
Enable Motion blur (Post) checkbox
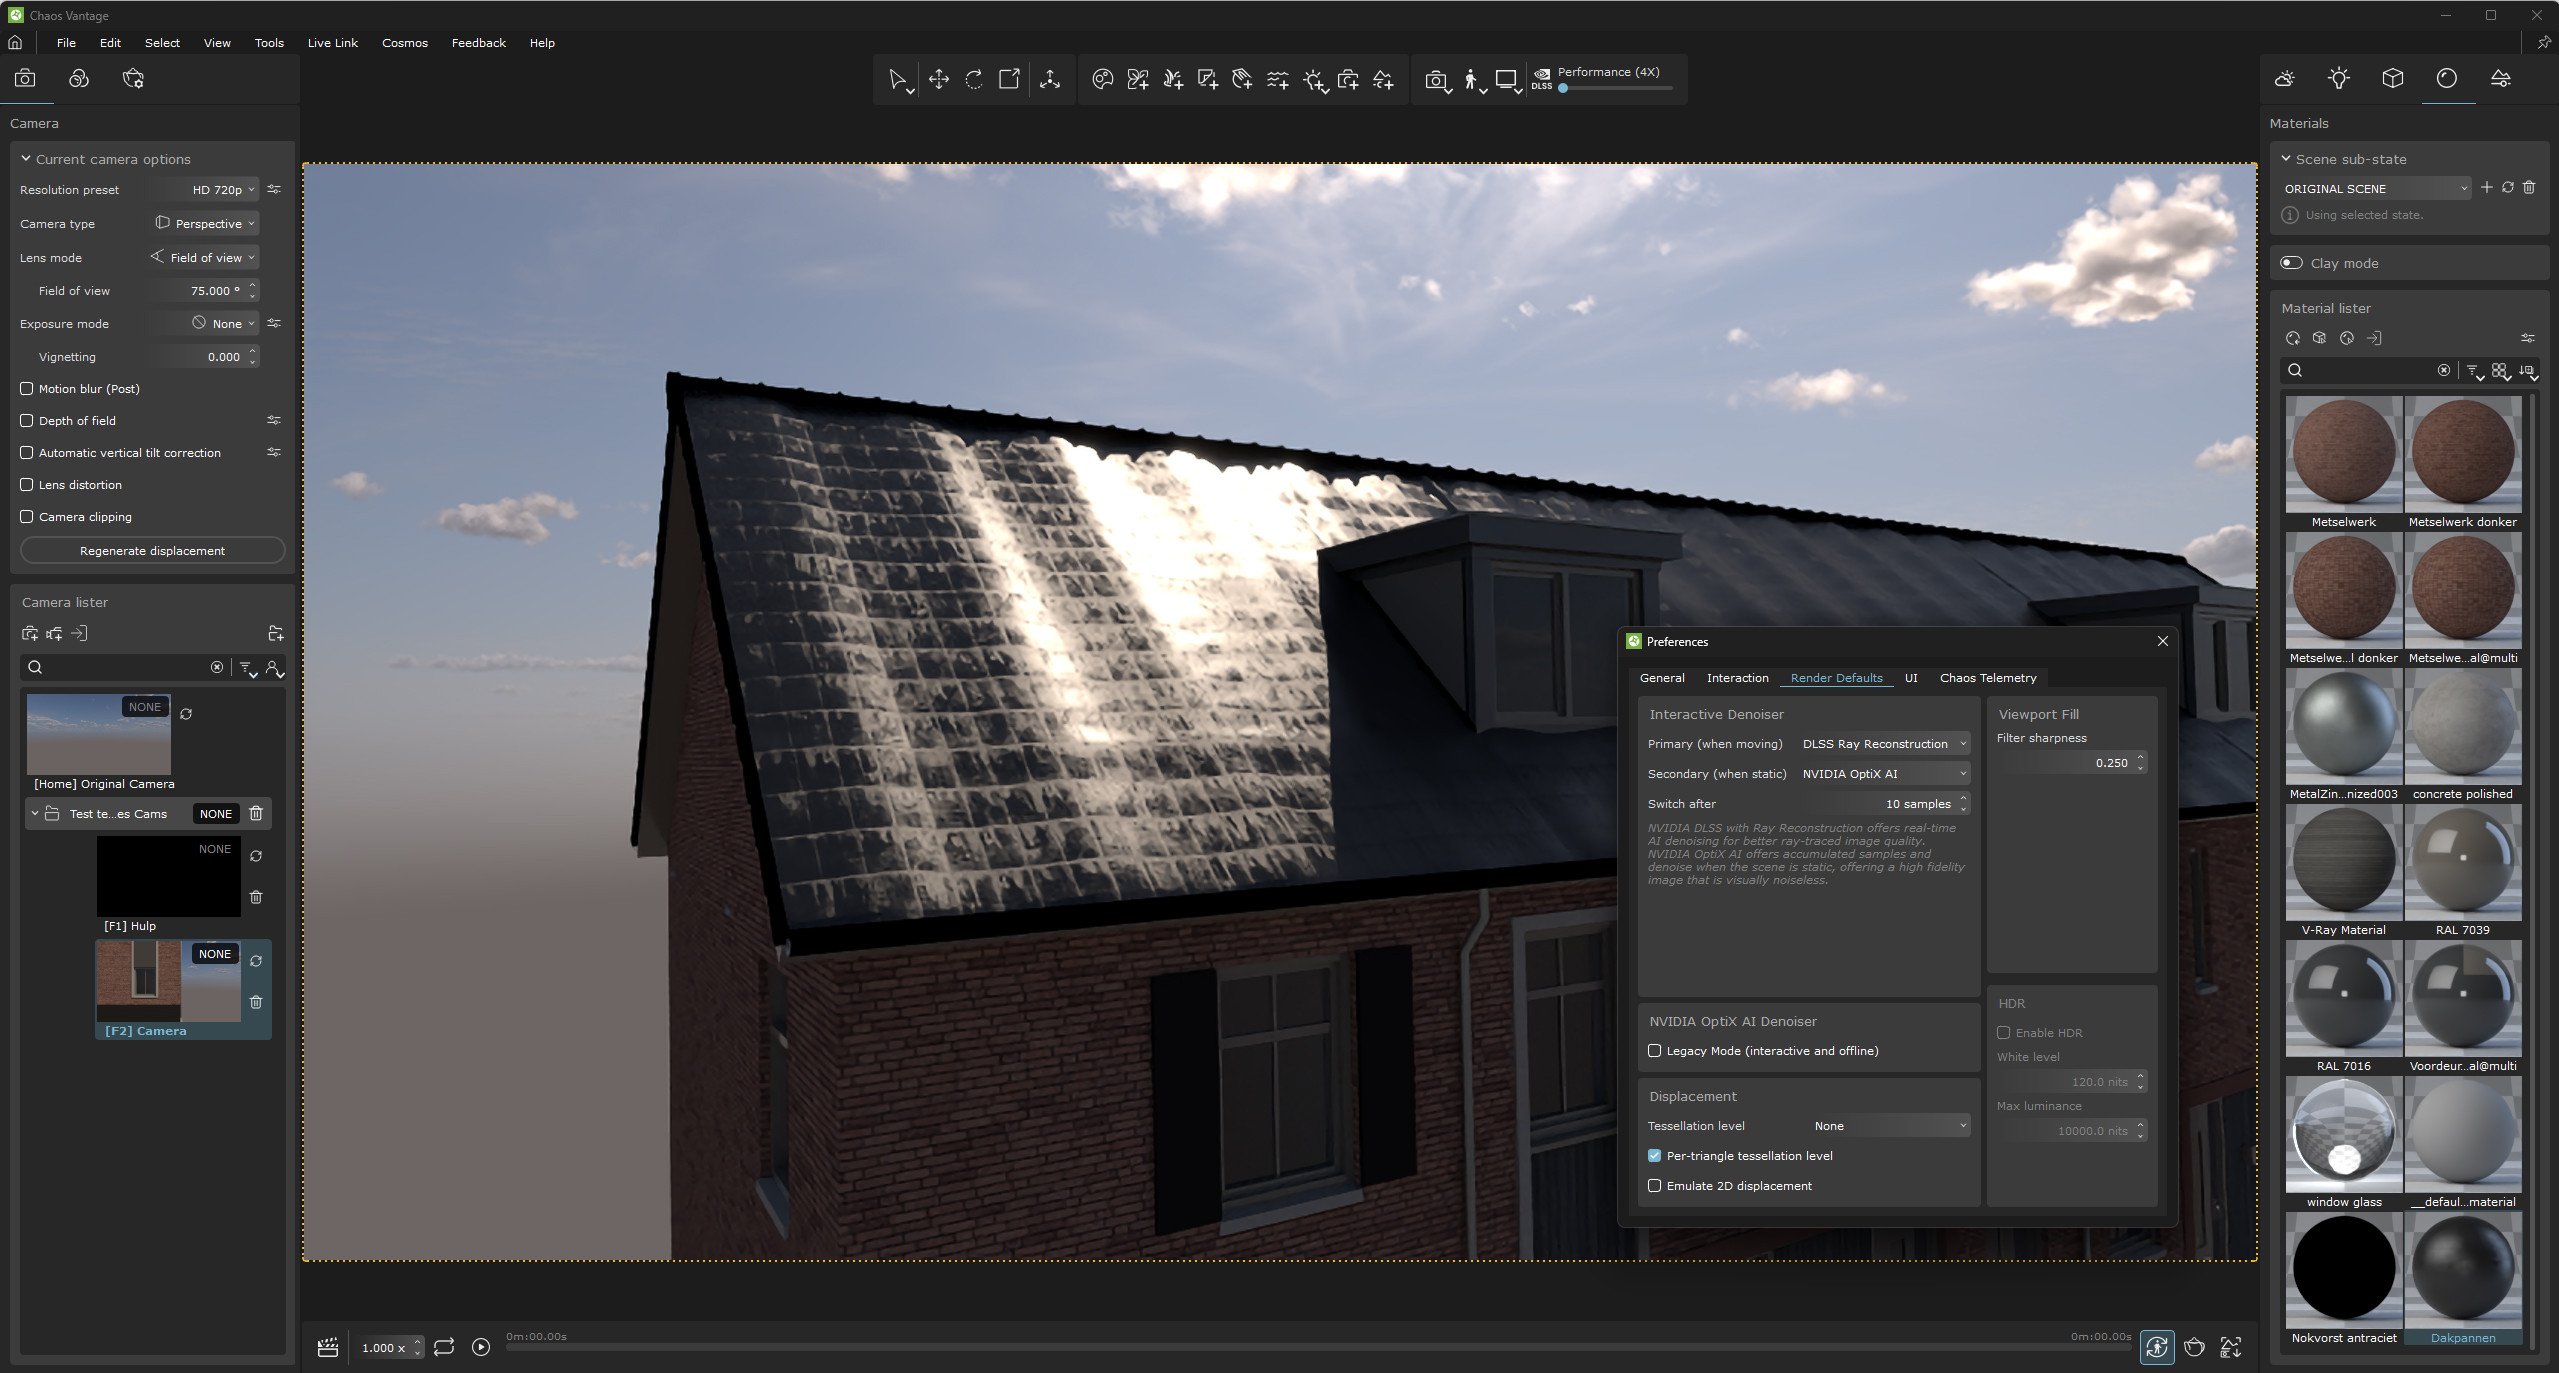(x=27, y=389)
